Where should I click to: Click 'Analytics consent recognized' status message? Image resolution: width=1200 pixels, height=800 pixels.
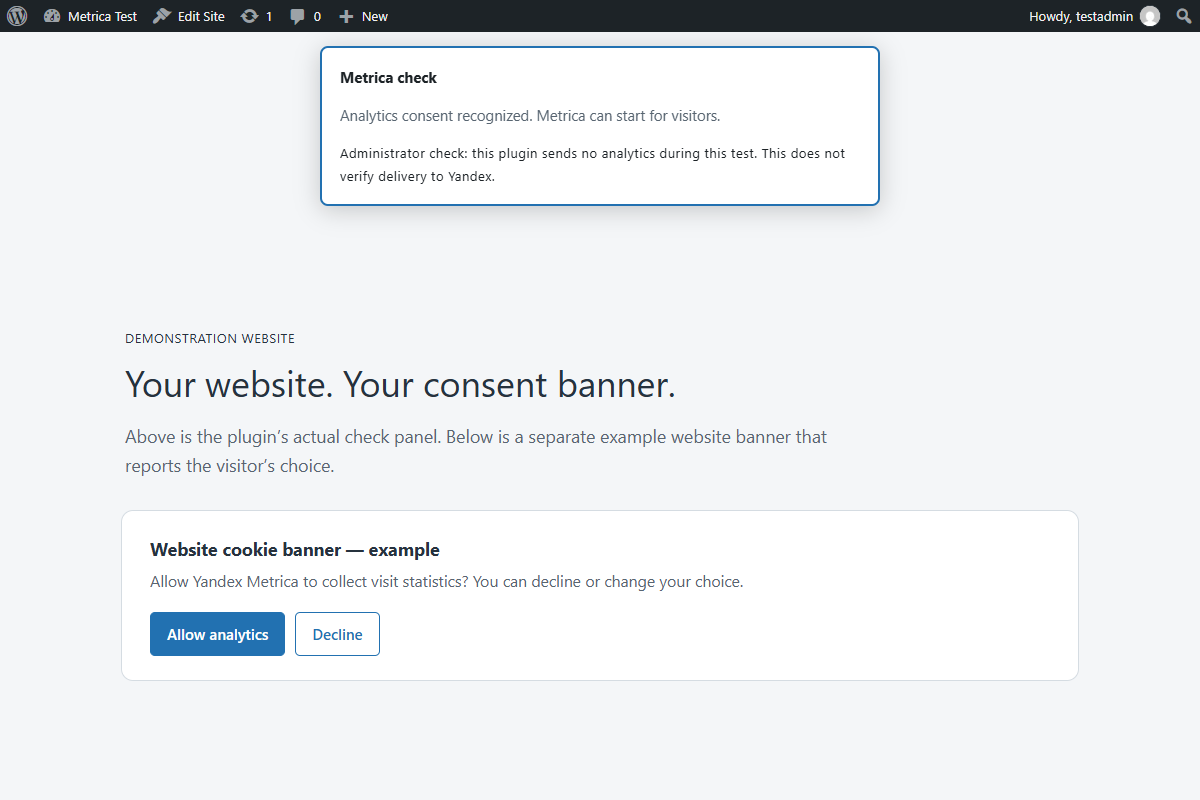coord(530,116)
